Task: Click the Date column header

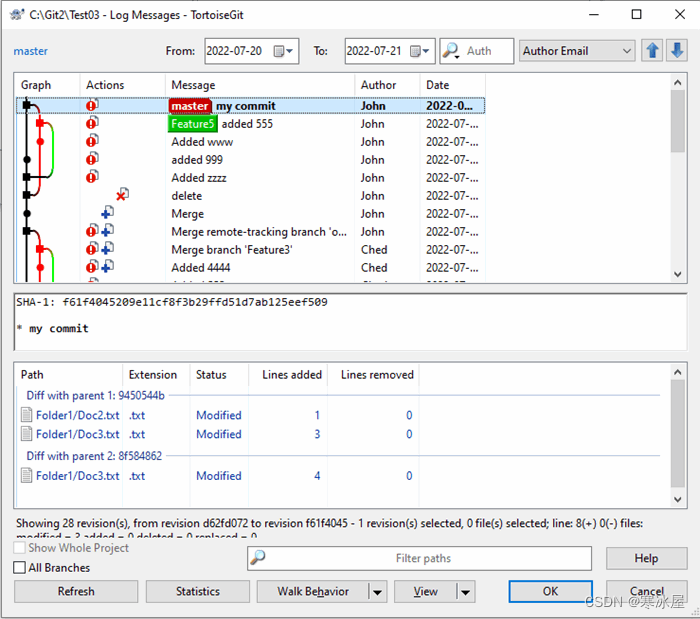Action: [453, 85]
